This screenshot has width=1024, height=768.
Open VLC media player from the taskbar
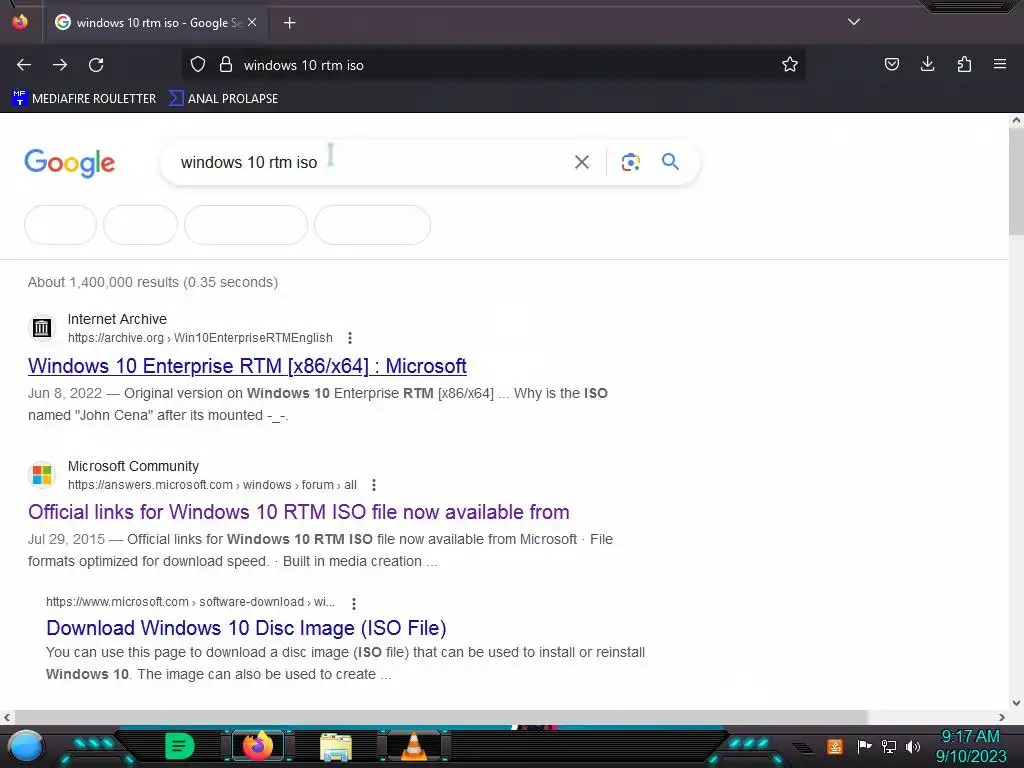413,746
